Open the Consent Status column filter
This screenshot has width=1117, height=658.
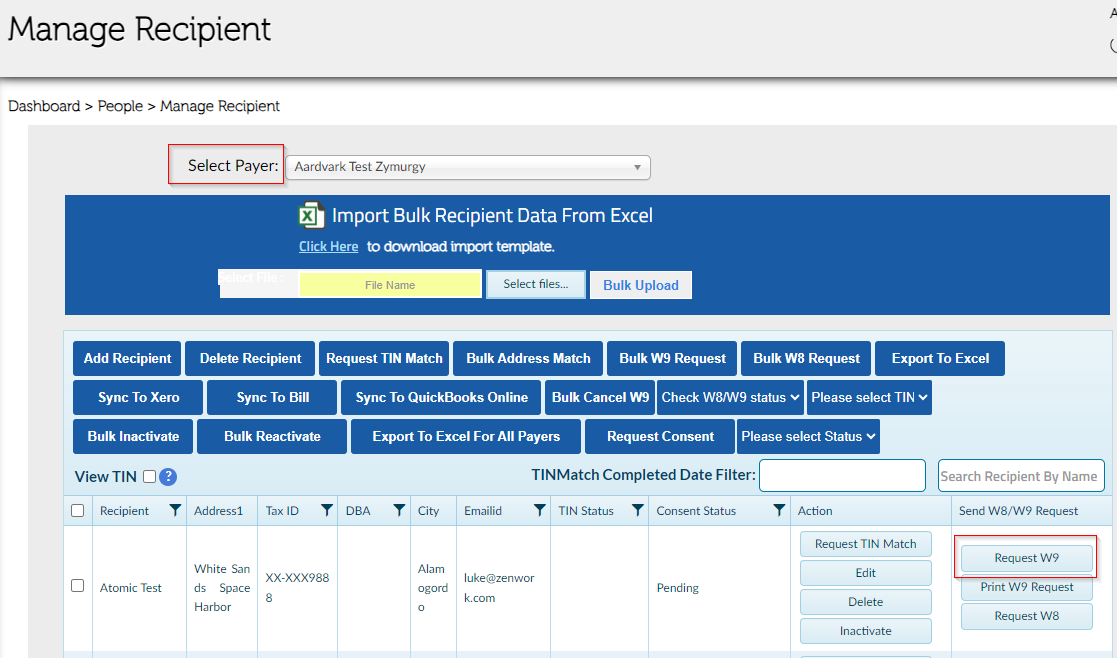tap(779, 511)
